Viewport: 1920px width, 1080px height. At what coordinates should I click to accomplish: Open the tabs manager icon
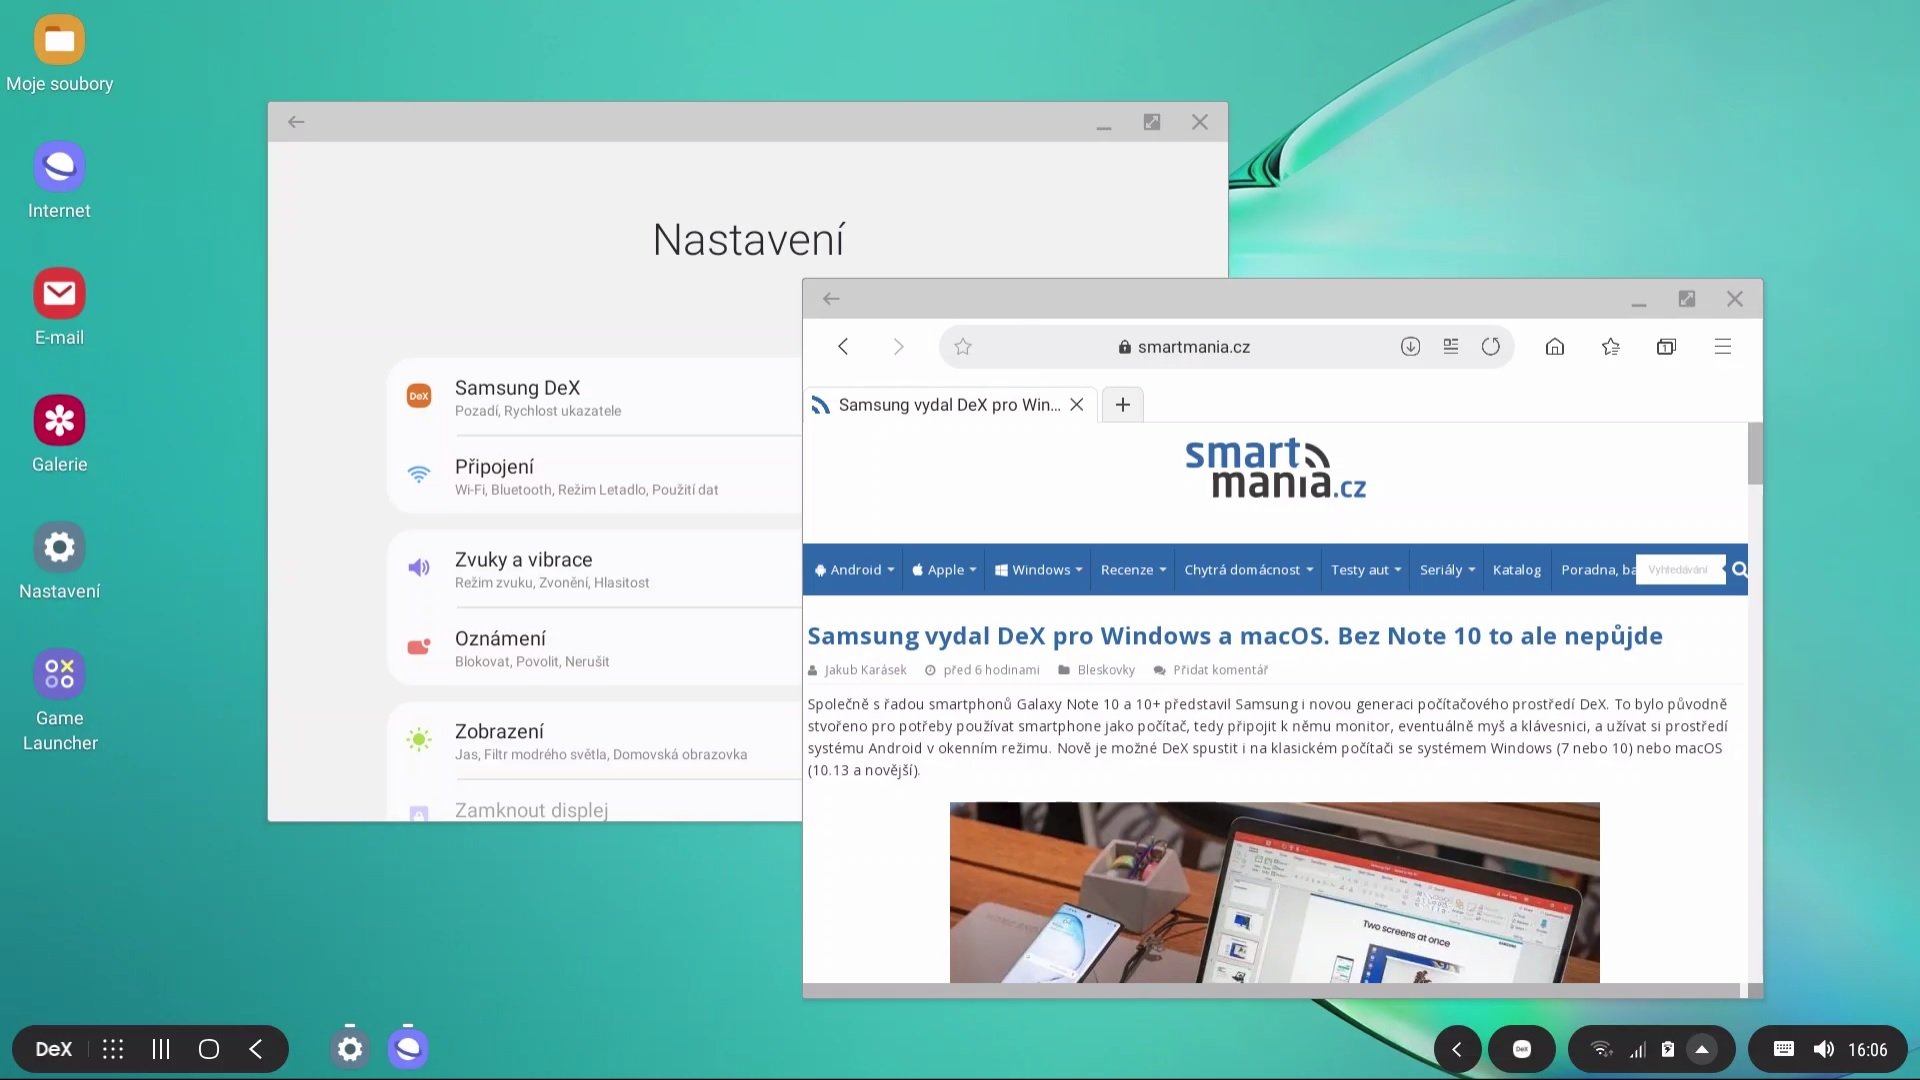1666,347
